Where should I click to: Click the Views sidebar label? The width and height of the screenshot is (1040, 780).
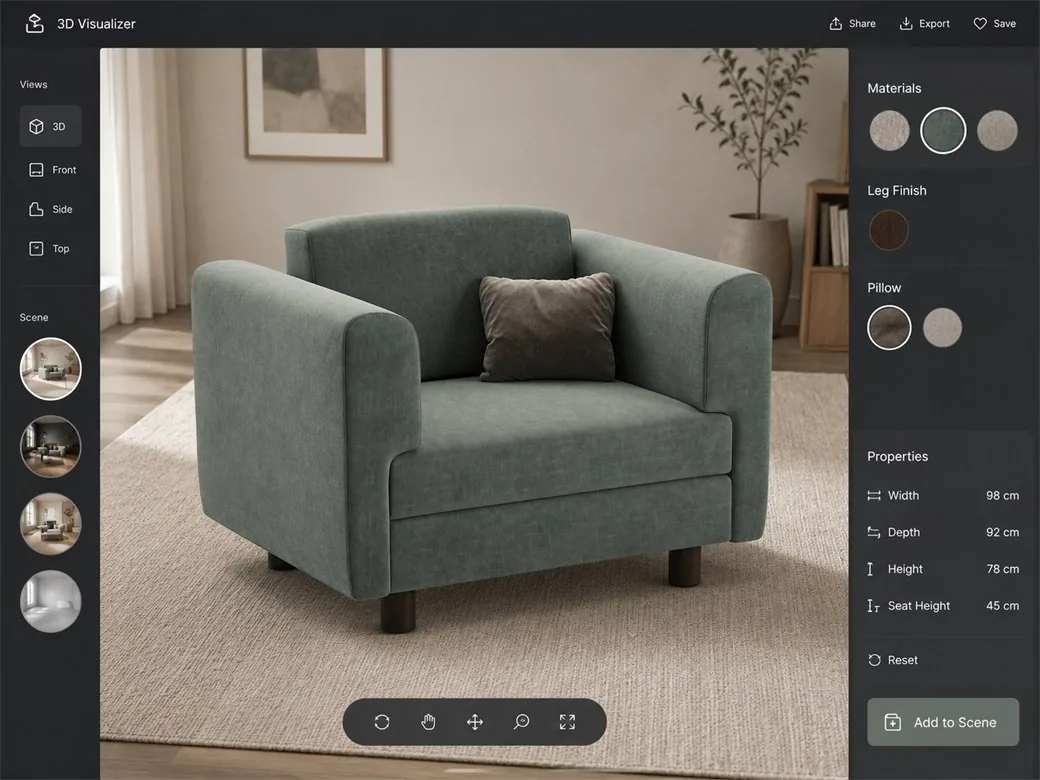tap(33, 84)
